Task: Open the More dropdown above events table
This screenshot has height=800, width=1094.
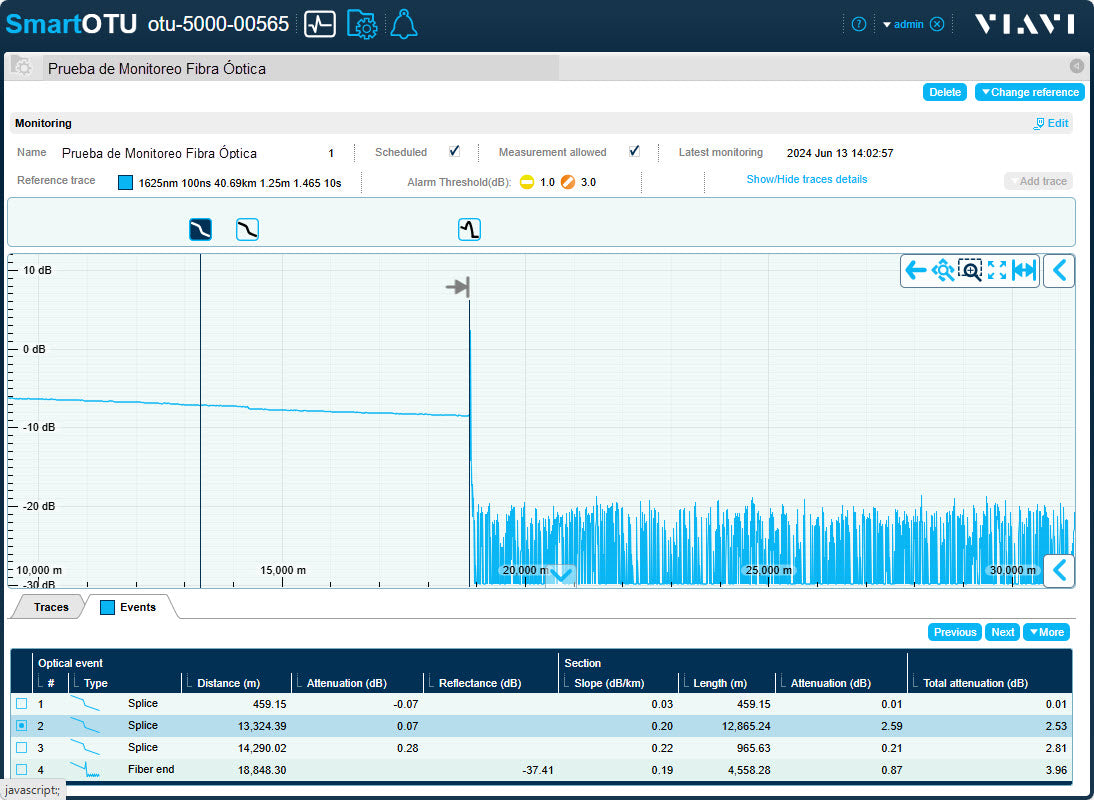Action: tap(1046, 632)
